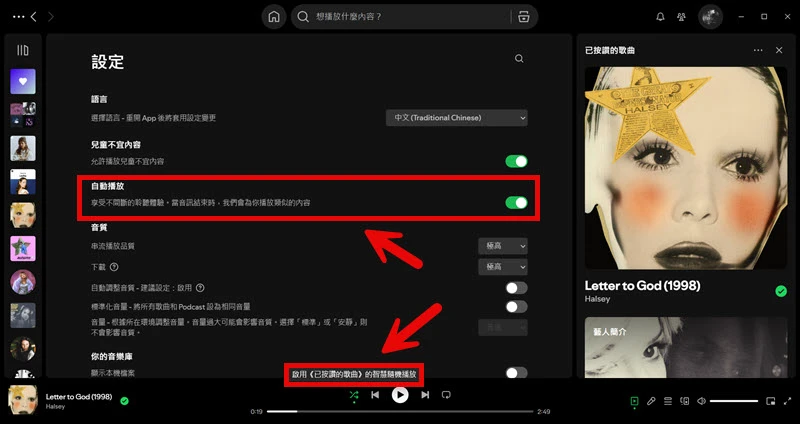
Task: Skip to the next track
Action: 425,395
